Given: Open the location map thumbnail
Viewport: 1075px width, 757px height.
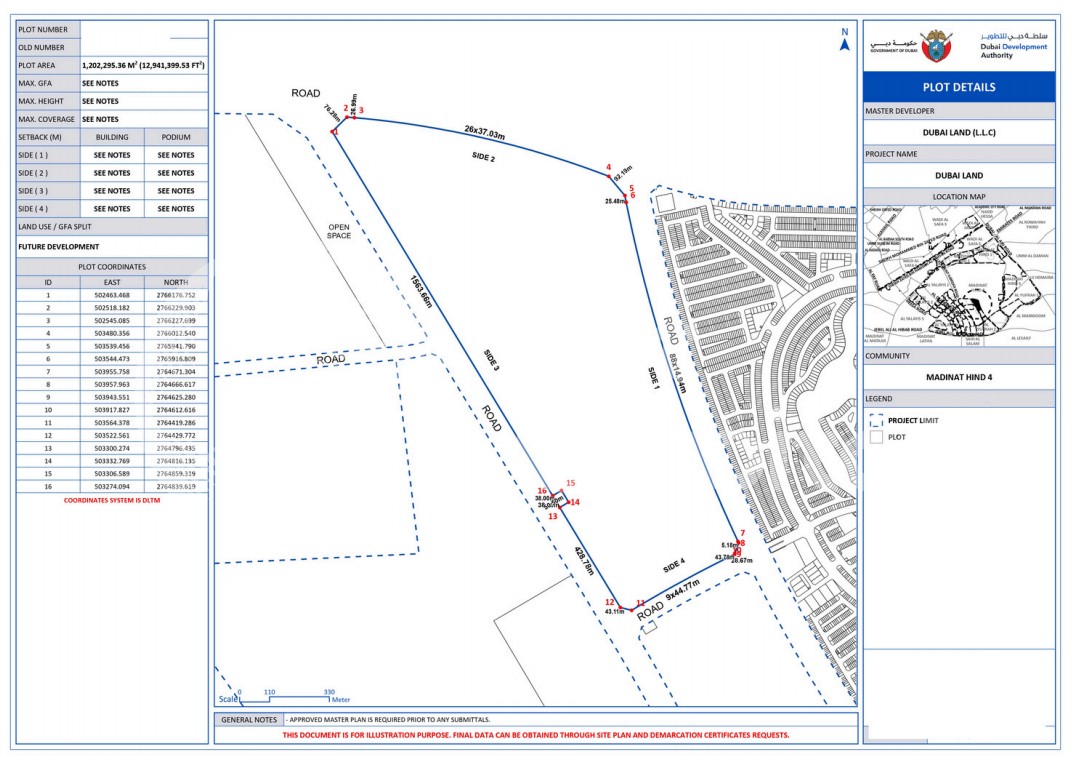Looking at the screenshot, I should tap(959, 275).
